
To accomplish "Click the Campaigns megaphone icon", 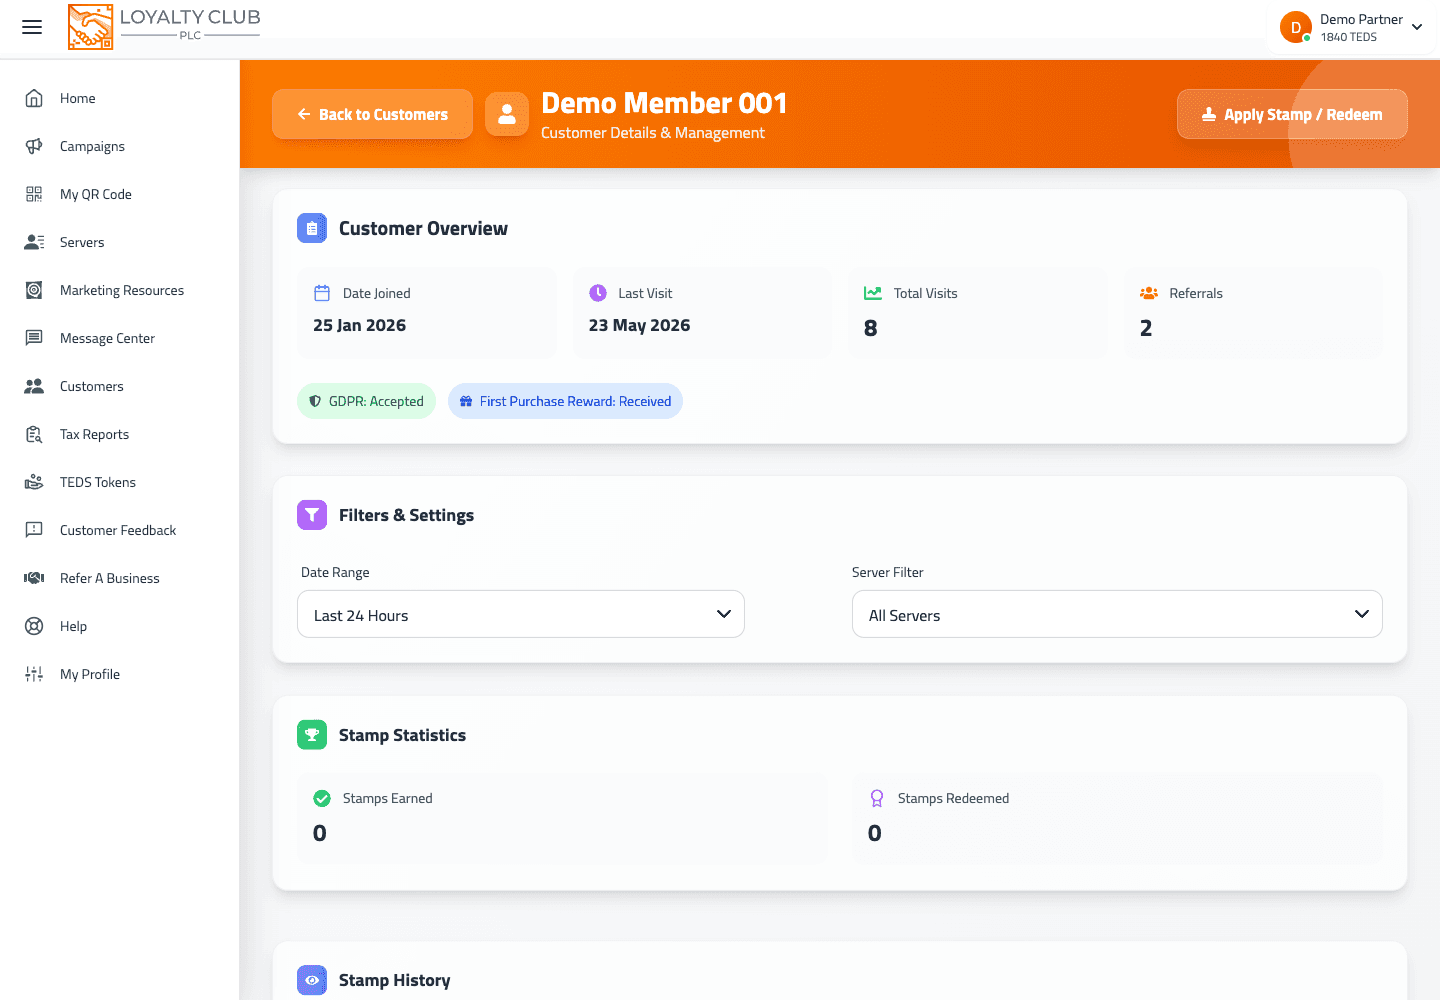I will [x=34, y=146].
